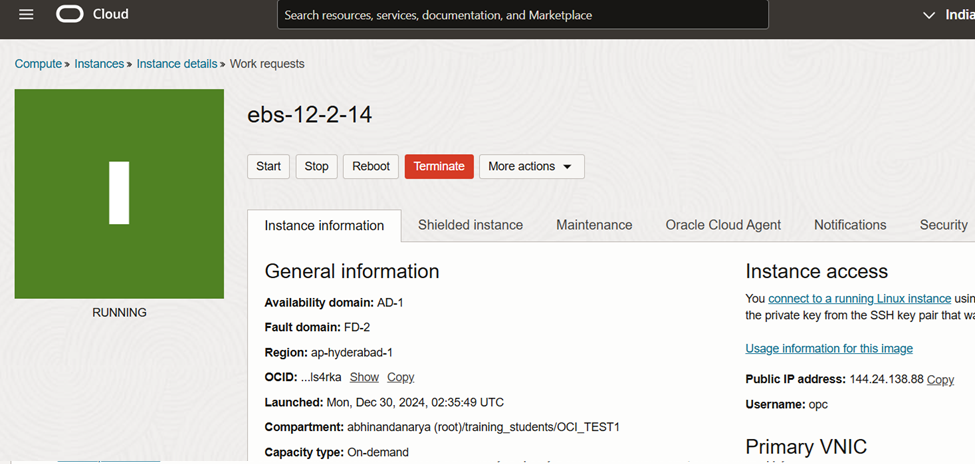Switch to the Notifications tab

850,225
